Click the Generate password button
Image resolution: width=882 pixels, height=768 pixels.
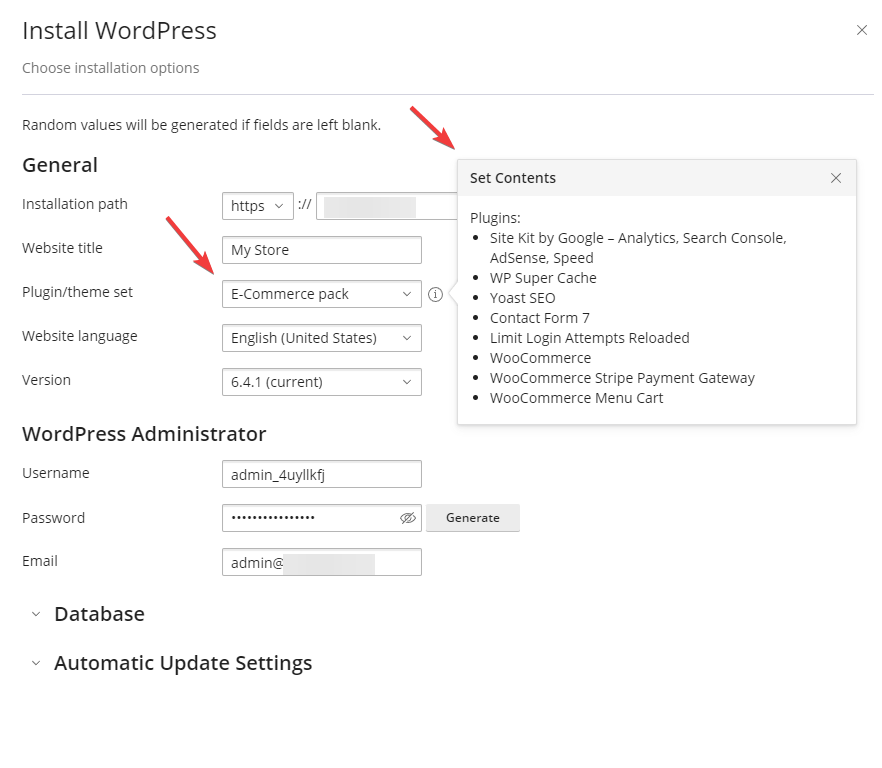tap(472, 518)
